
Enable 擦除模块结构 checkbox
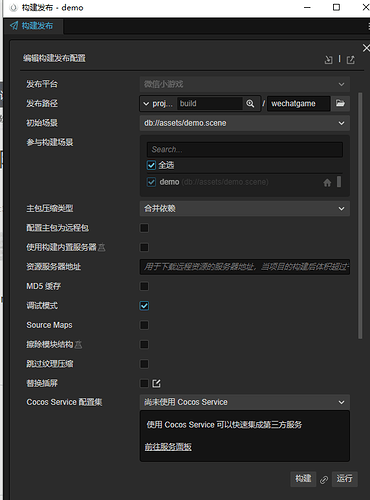pyautogui.click(x=144, y=344)
